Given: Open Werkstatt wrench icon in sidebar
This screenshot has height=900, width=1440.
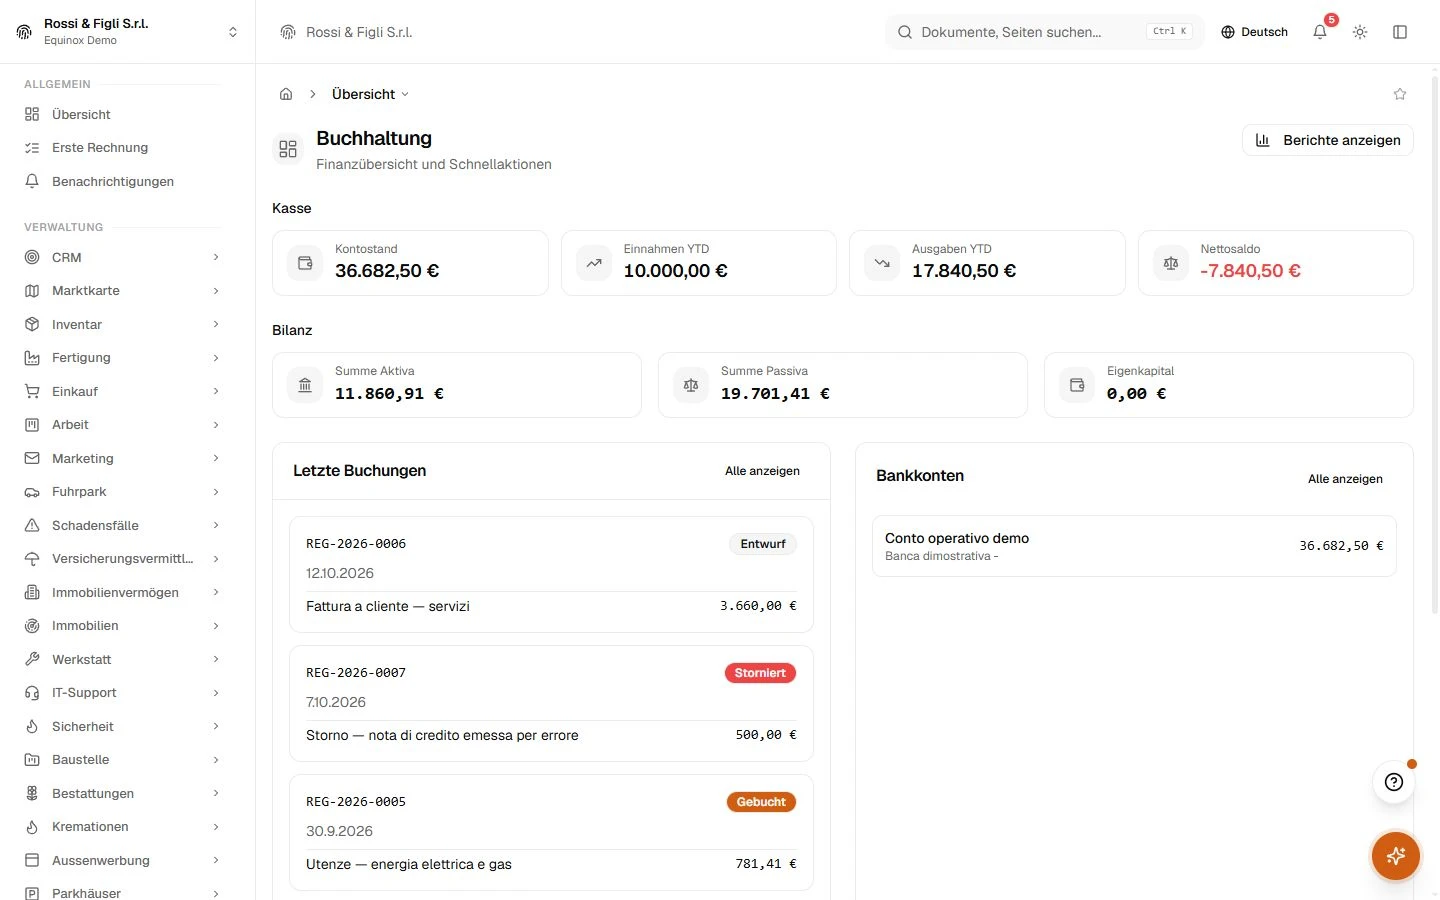Looking at the screenshot, I should pos(32,659).
